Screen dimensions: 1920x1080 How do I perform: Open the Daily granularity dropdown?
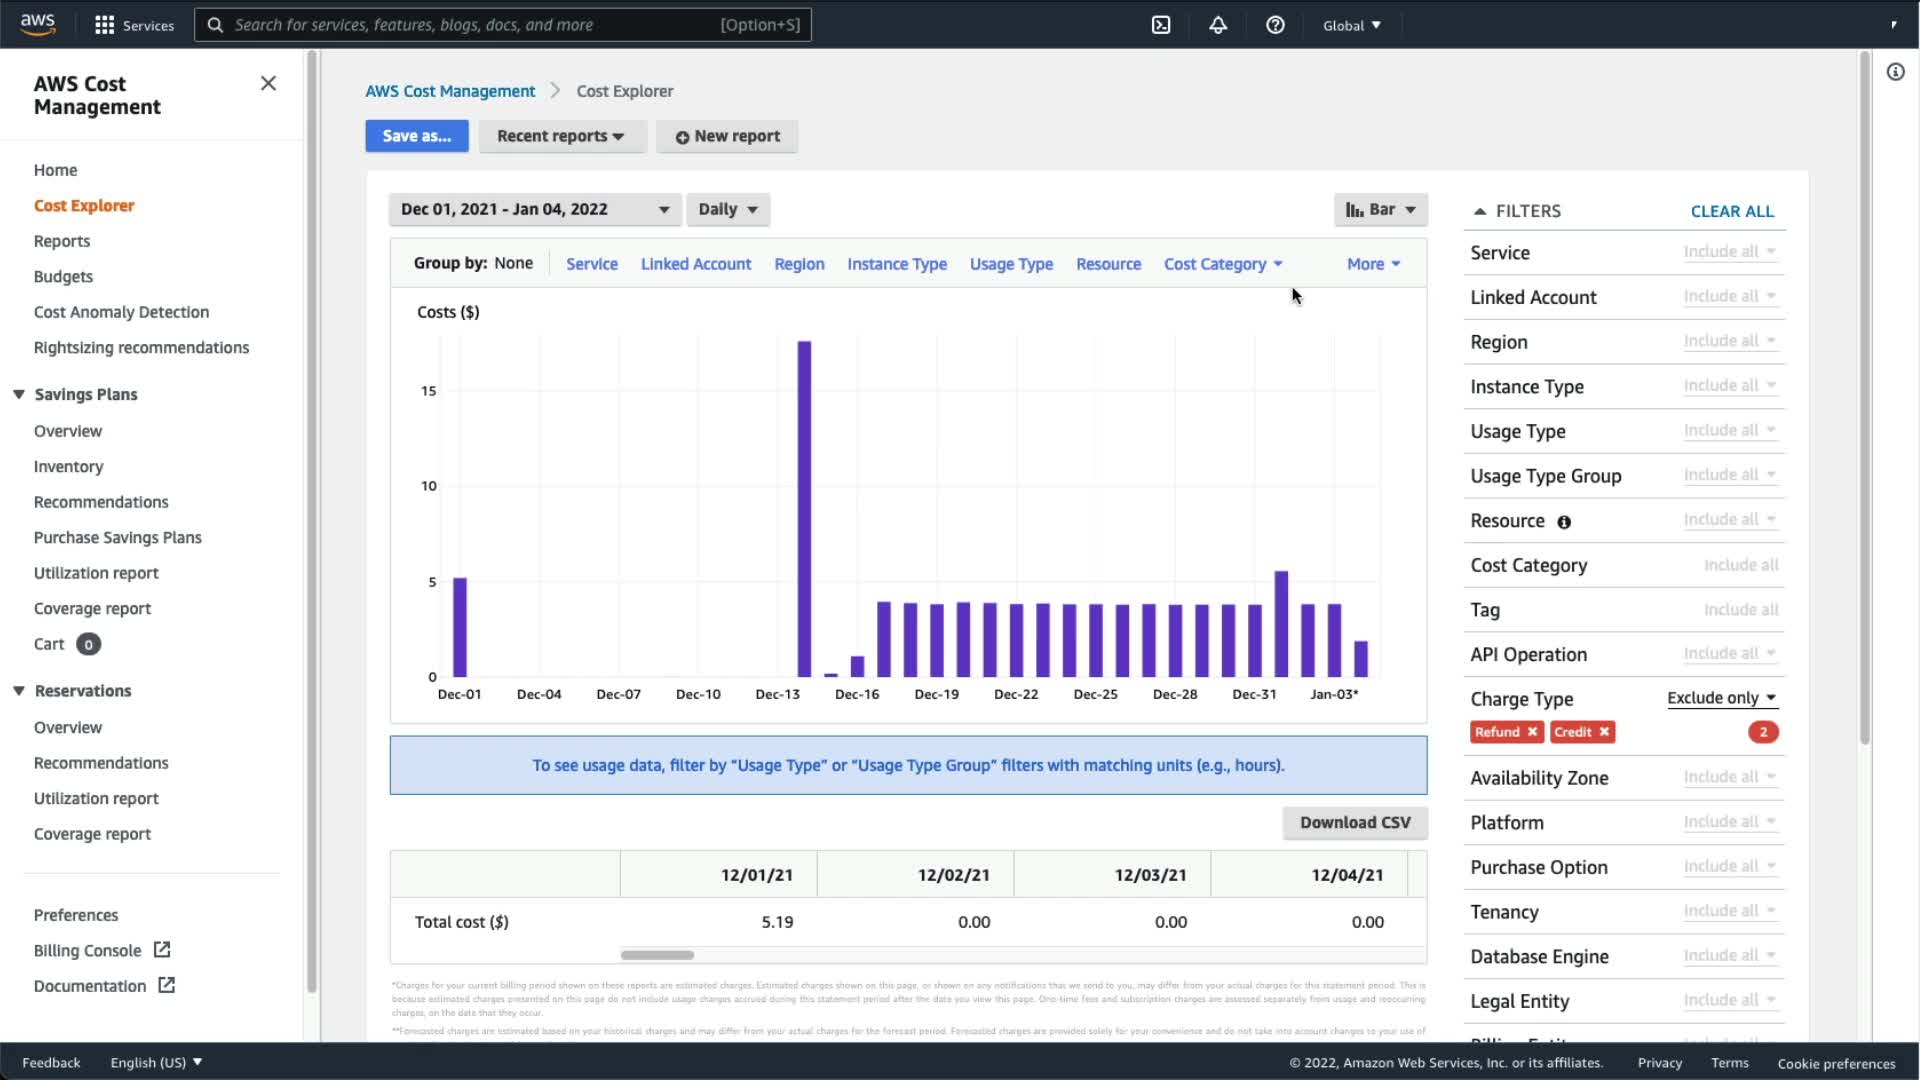pyautogui.click(x=727, y=209)
